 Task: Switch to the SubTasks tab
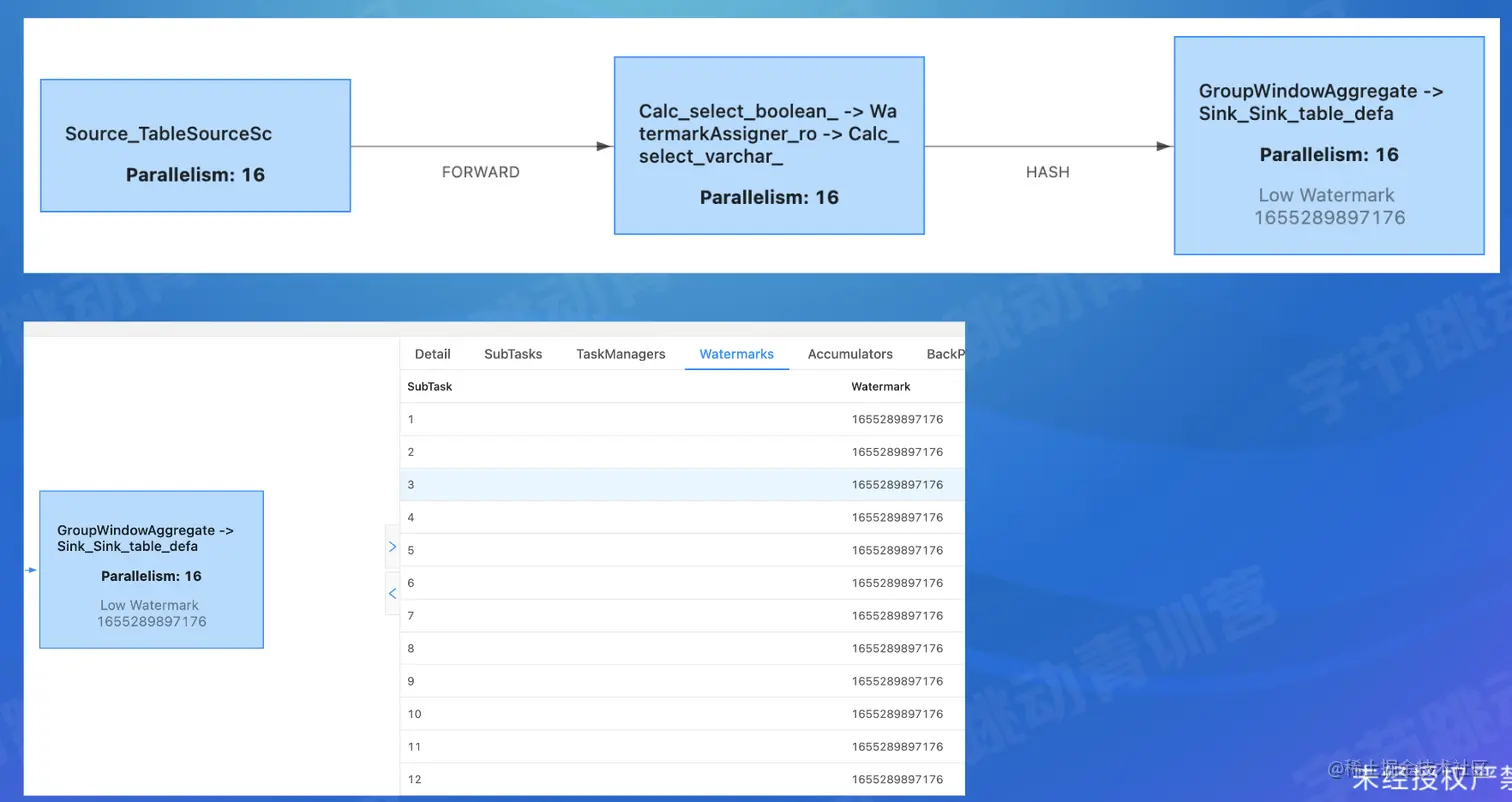pyautogui.click(x=513, y=354)
